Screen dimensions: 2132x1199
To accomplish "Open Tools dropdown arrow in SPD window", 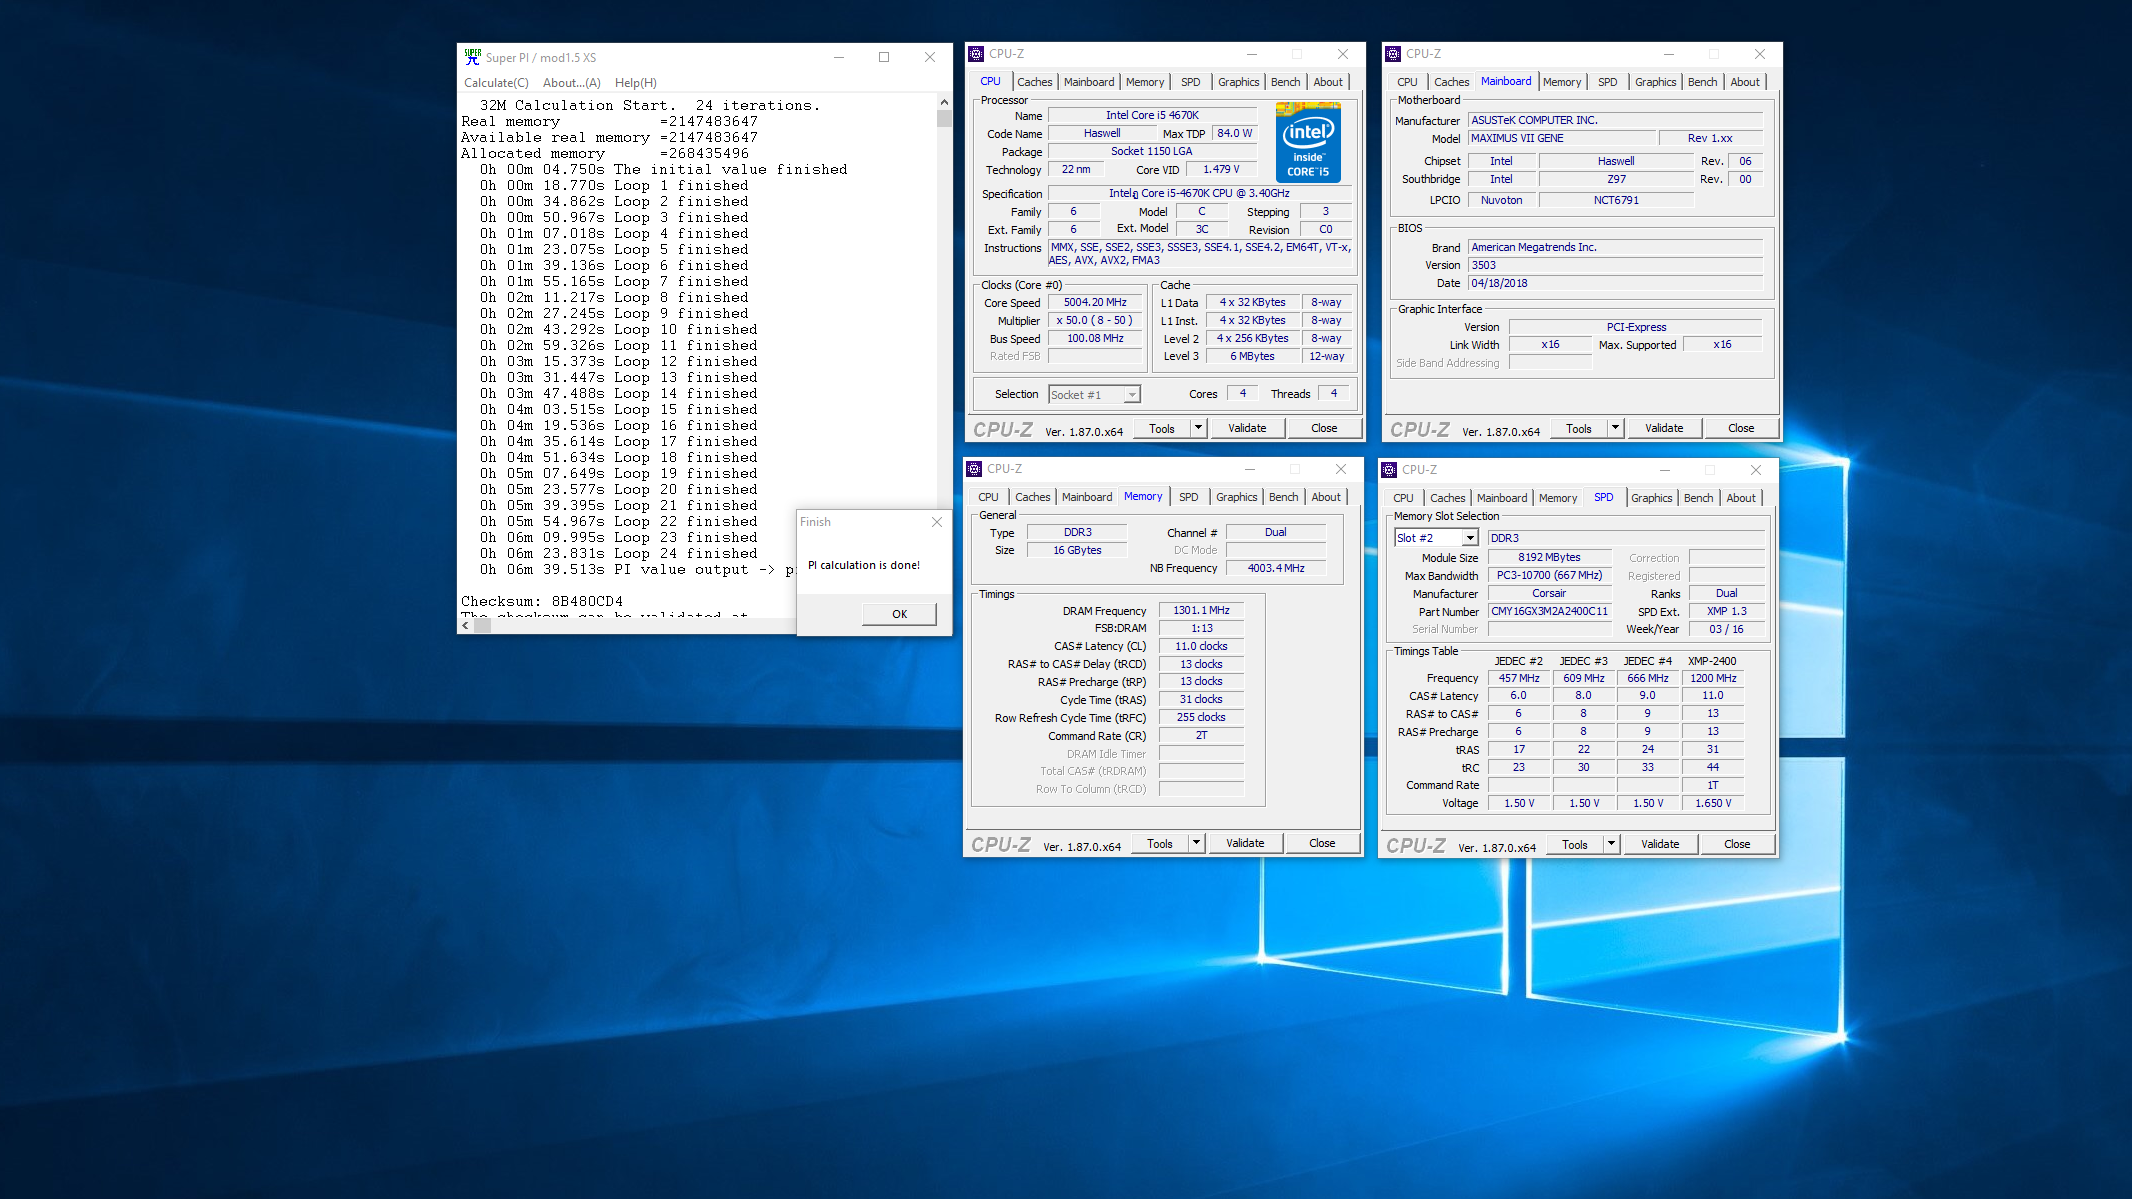I will (1611, 844).
